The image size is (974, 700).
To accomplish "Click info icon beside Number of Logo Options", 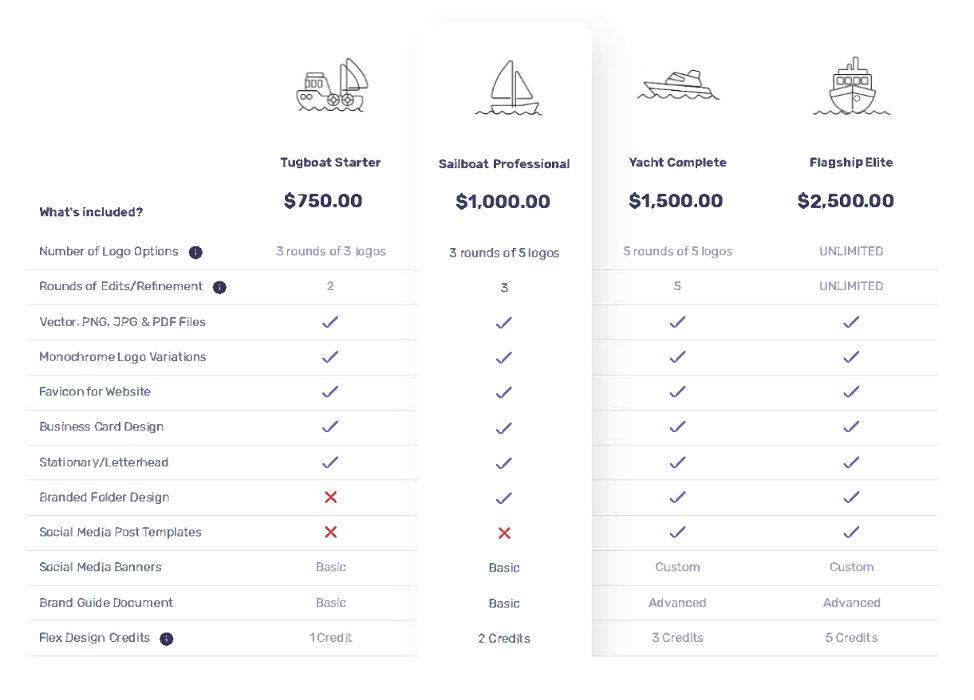I will 196,252.
